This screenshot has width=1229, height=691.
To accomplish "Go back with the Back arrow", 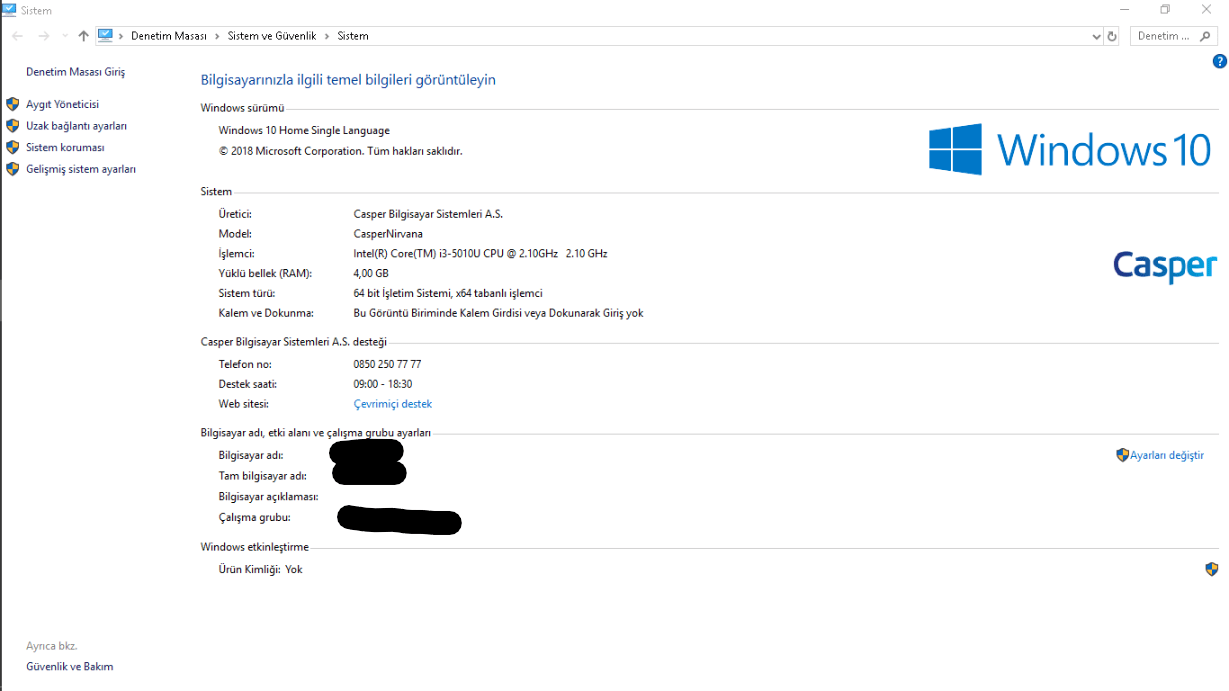I will (x=18, y=36).
